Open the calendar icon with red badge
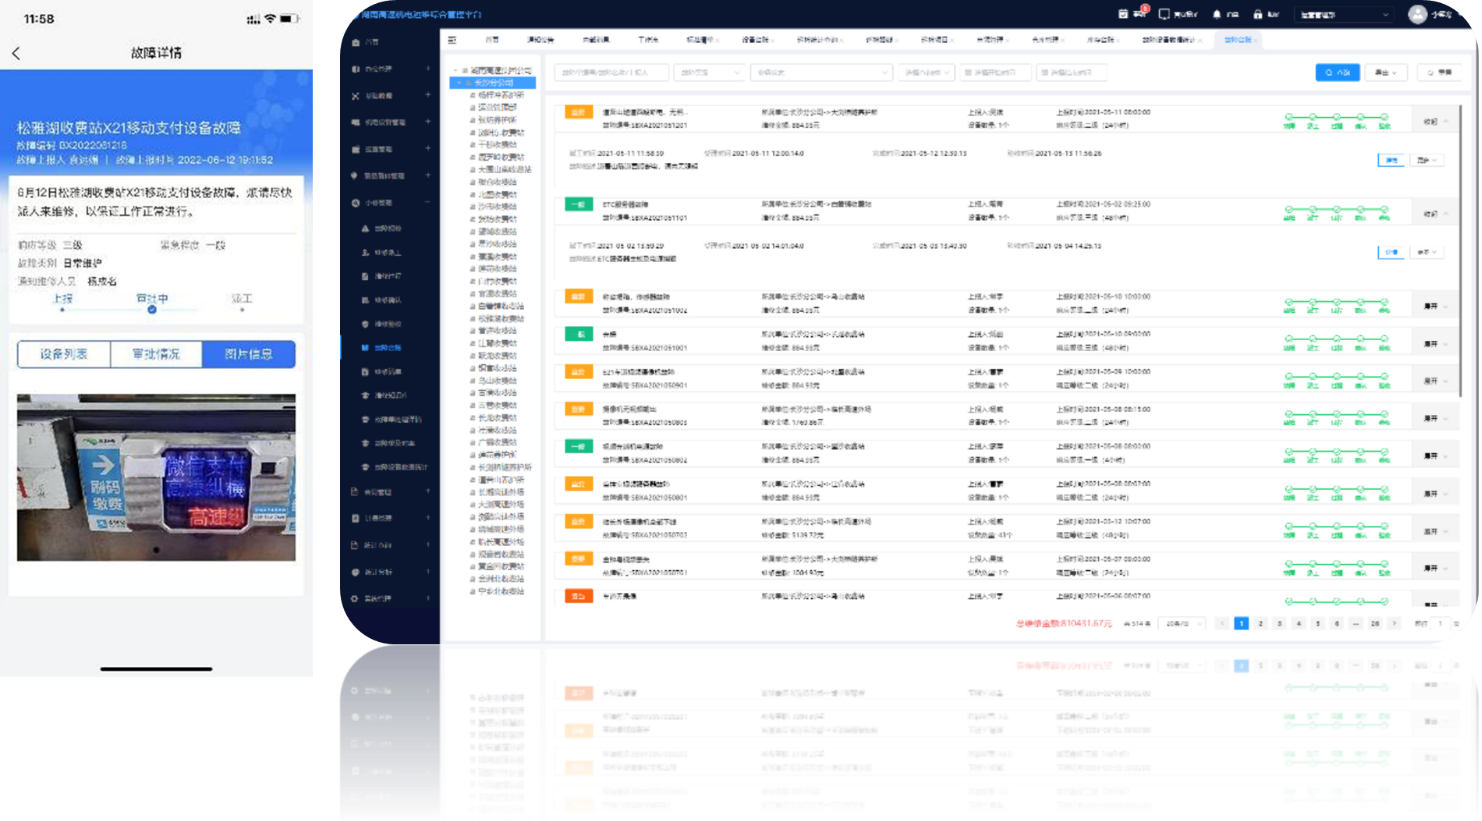 pos(1123,14)
